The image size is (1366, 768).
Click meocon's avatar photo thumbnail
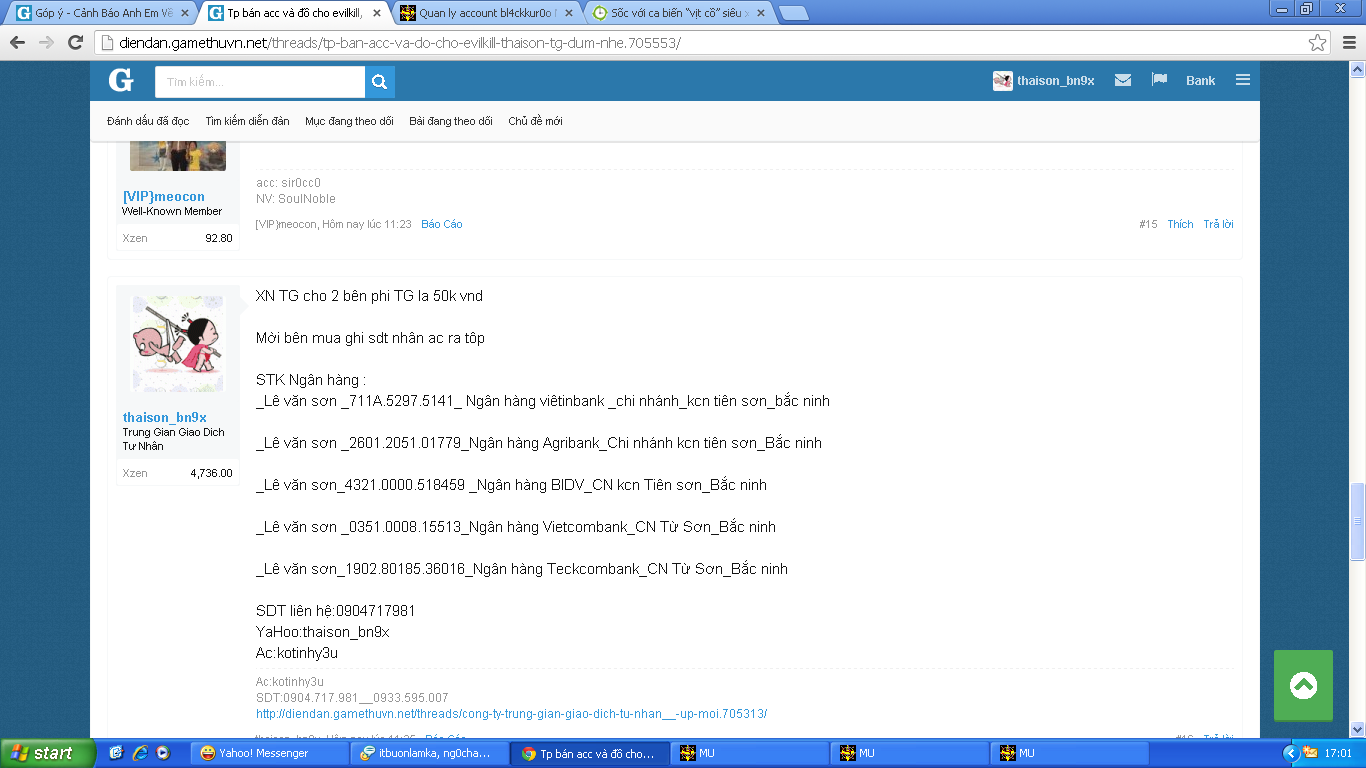pos(178,156)
